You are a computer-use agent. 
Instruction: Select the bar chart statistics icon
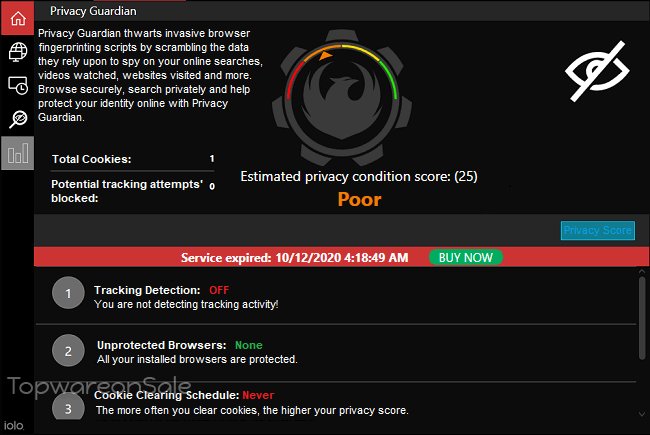[17, 153]
